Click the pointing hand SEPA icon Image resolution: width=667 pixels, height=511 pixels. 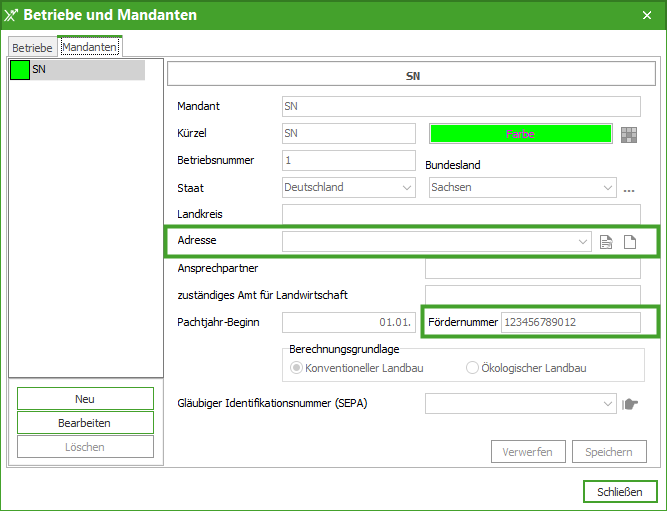[x=630, y=404]
